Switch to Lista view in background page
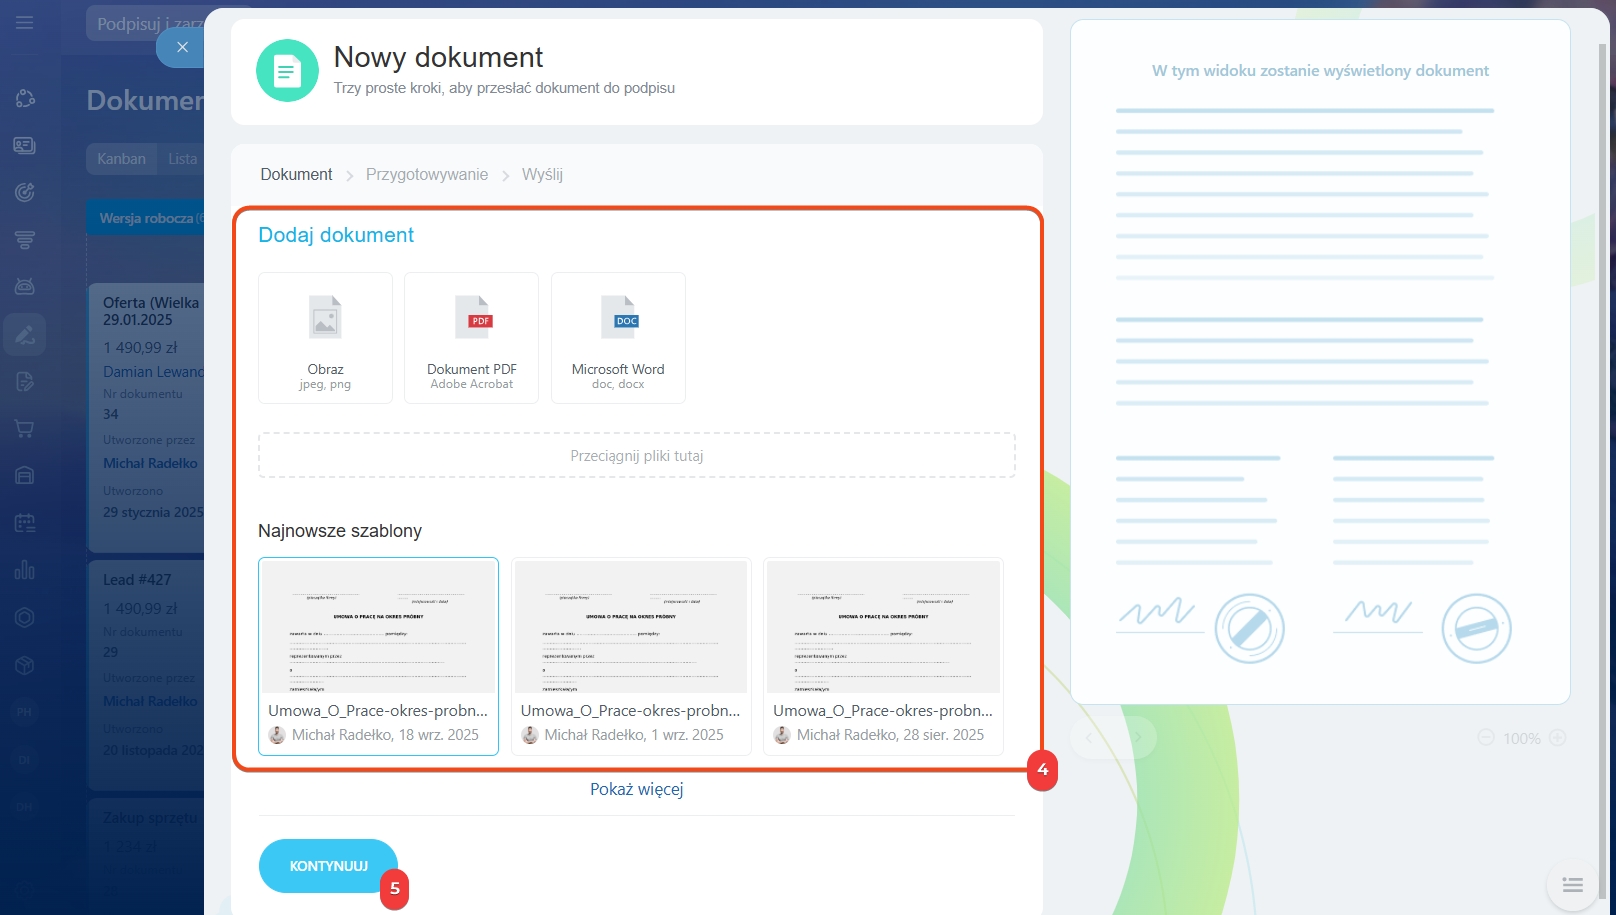 click(182, 159)
